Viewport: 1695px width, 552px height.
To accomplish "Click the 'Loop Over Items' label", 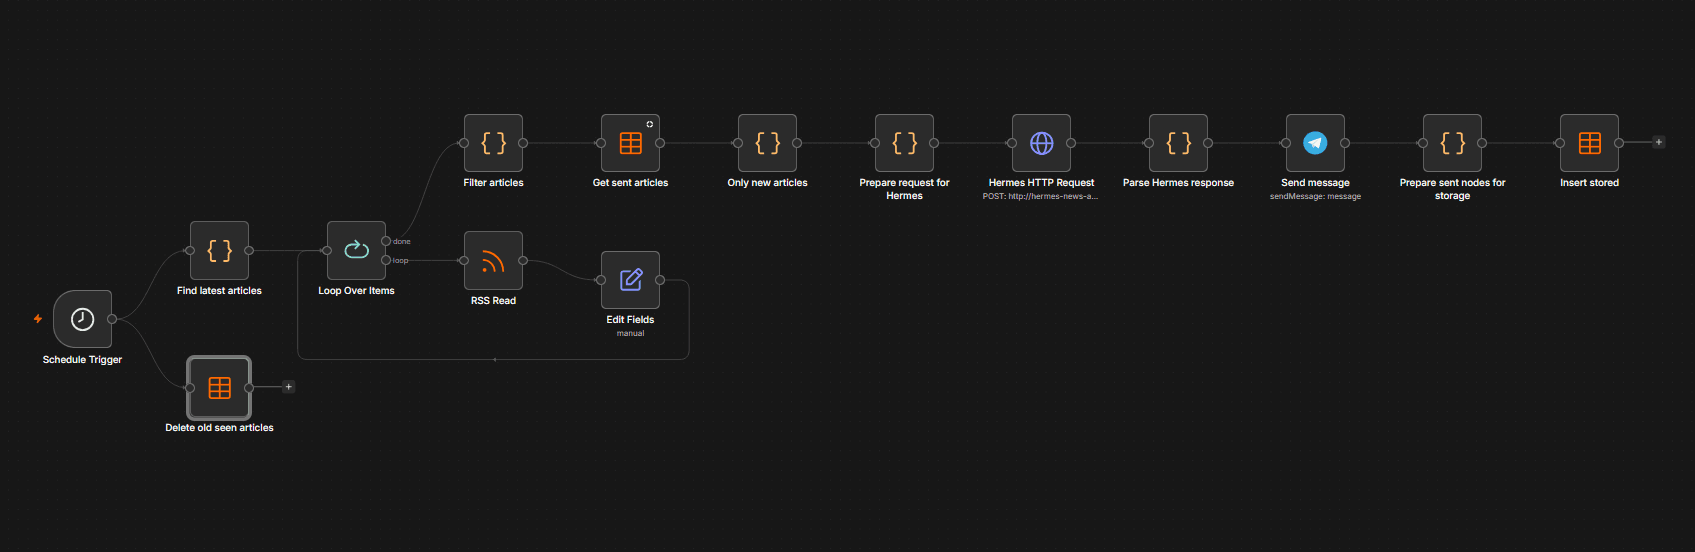I will click(x=356, y=291).
